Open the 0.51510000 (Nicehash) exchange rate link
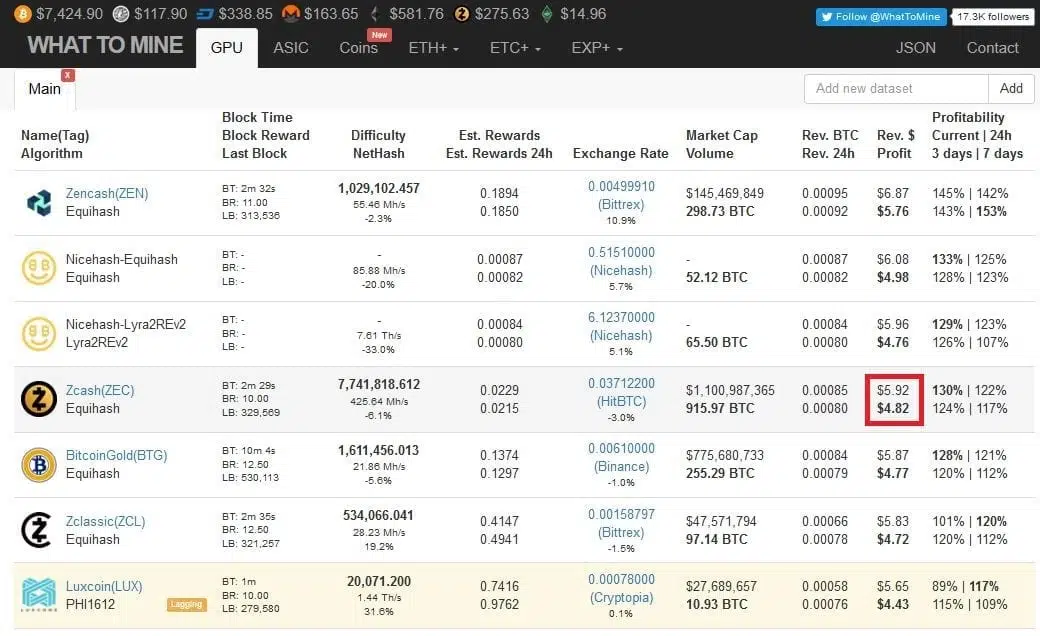The image size is (1040, 636). (621, 261)
